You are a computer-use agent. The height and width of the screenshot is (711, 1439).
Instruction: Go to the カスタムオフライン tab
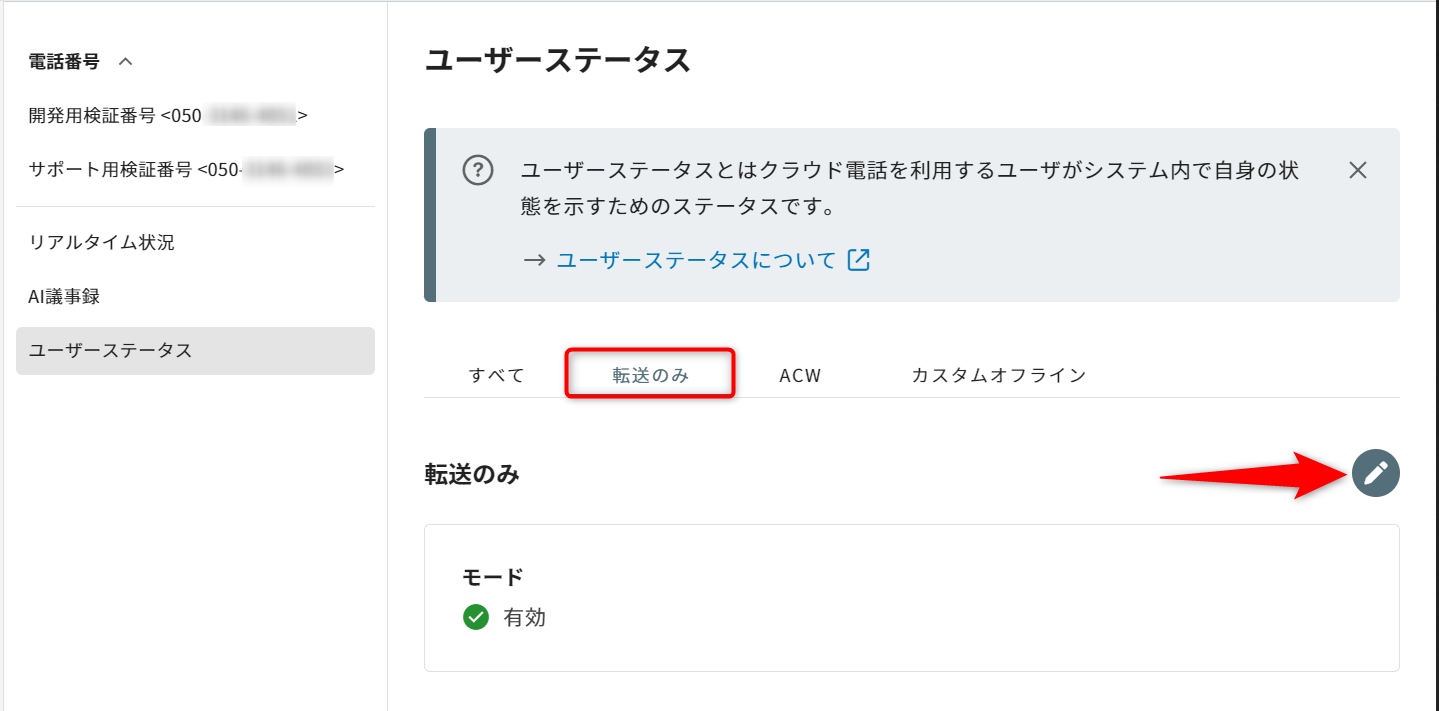[x=998, y=376]
